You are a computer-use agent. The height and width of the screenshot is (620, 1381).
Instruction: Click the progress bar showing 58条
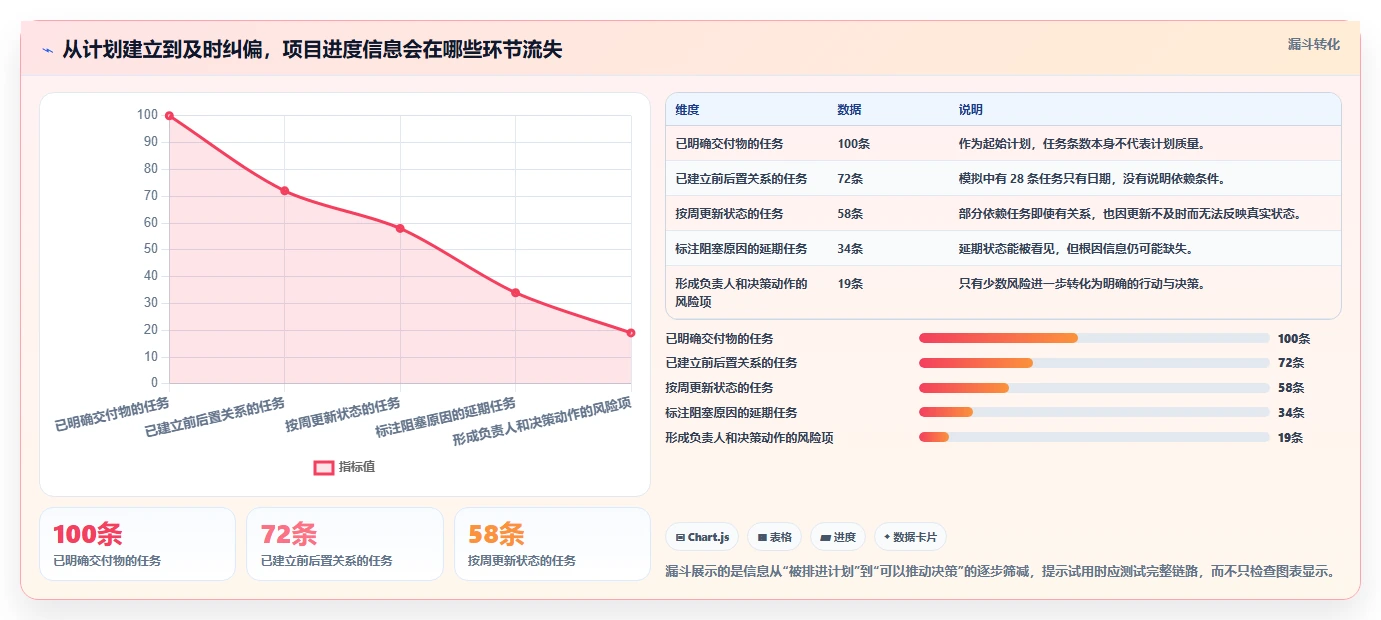1094,388
